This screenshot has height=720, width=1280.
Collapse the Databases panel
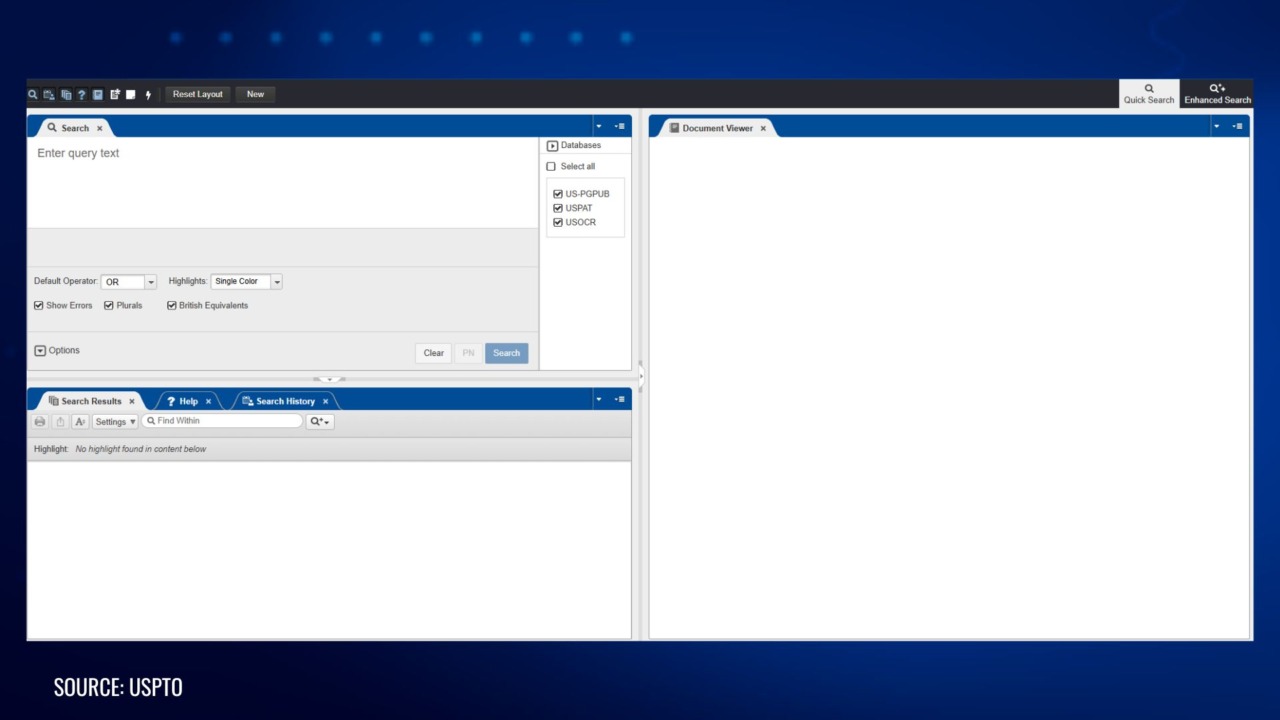click(x=552, y=146)
